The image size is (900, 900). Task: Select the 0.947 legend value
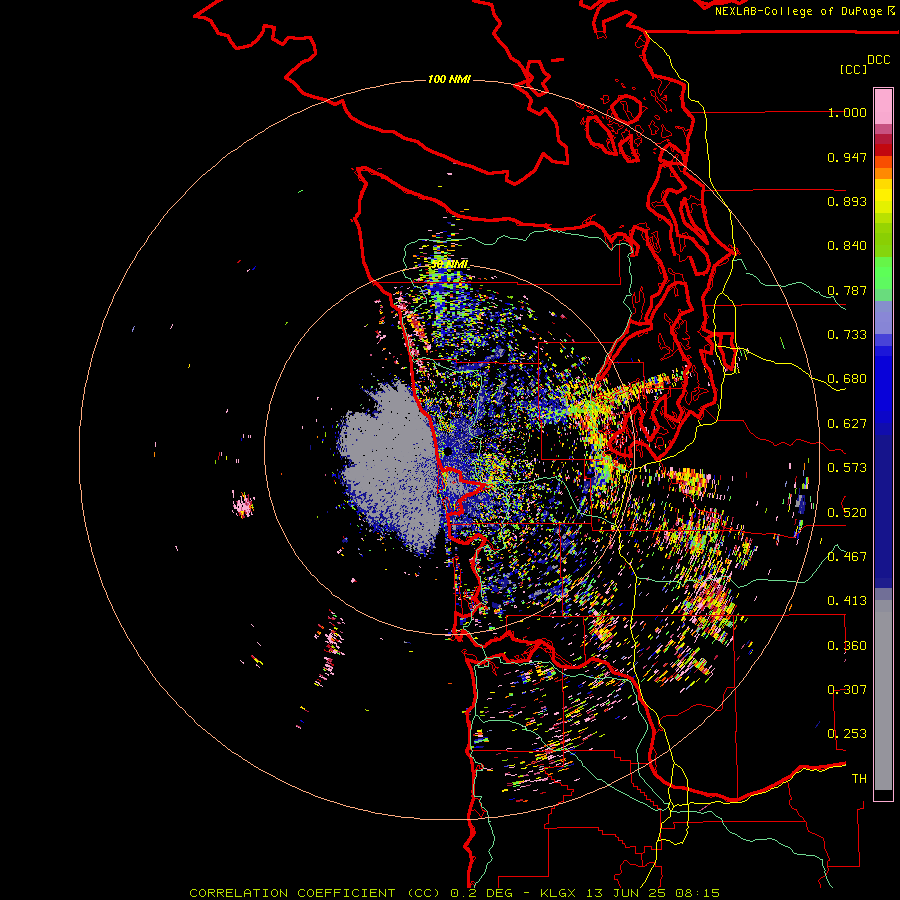coord(847,157)
